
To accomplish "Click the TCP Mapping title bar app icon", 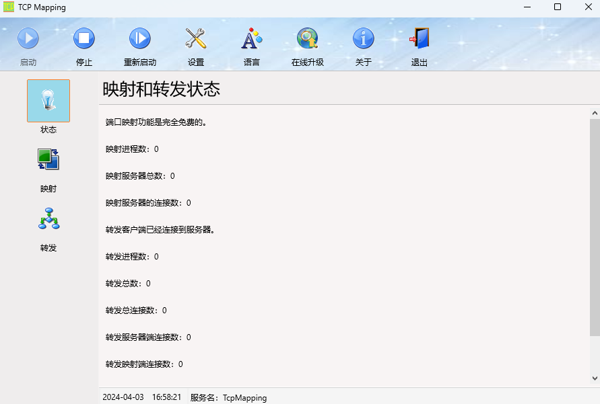I will [9, 7].
